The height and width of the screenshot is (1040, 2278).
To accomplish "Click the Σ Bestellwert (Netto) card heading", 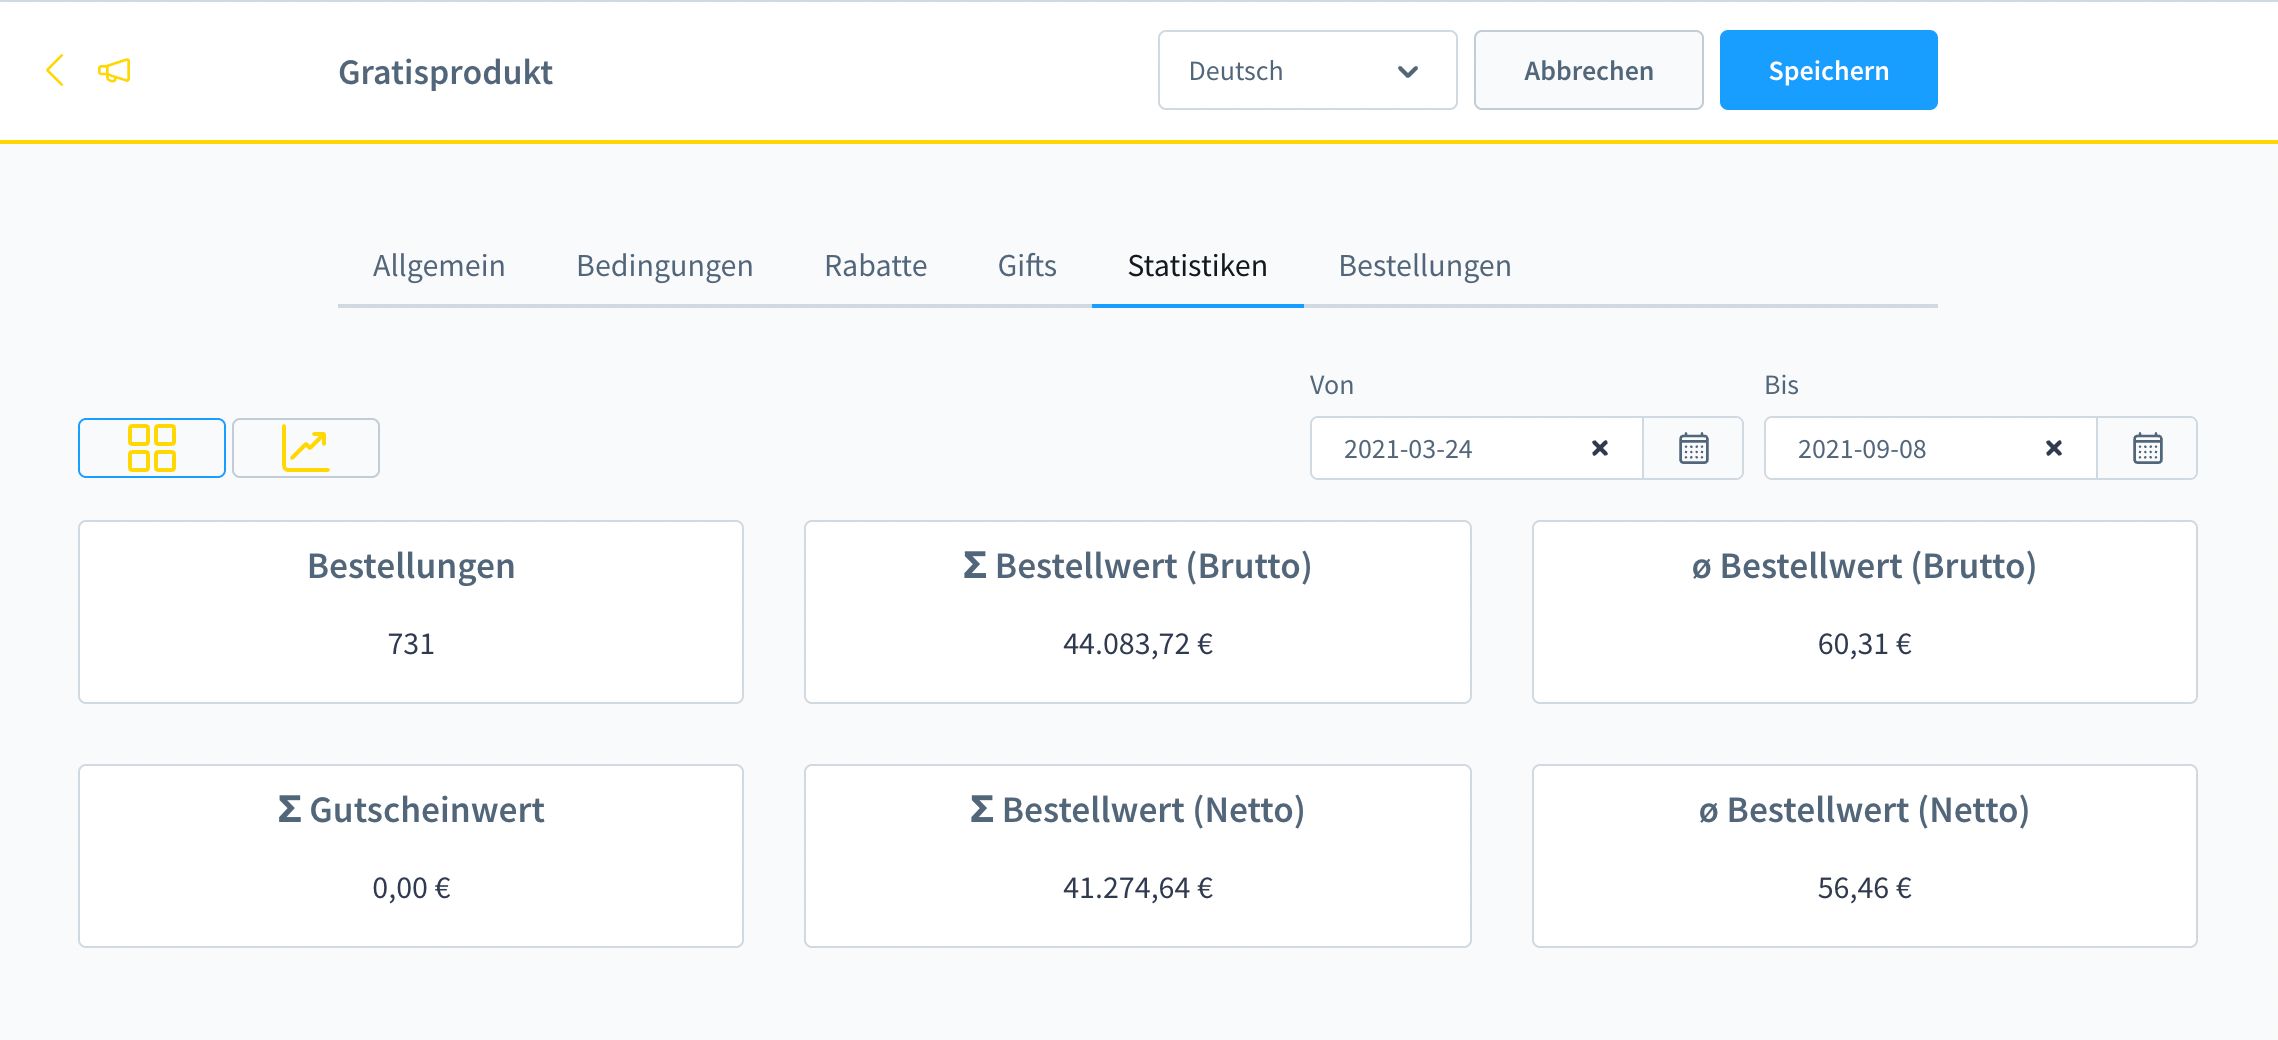I will click(x=1138, y=810).
